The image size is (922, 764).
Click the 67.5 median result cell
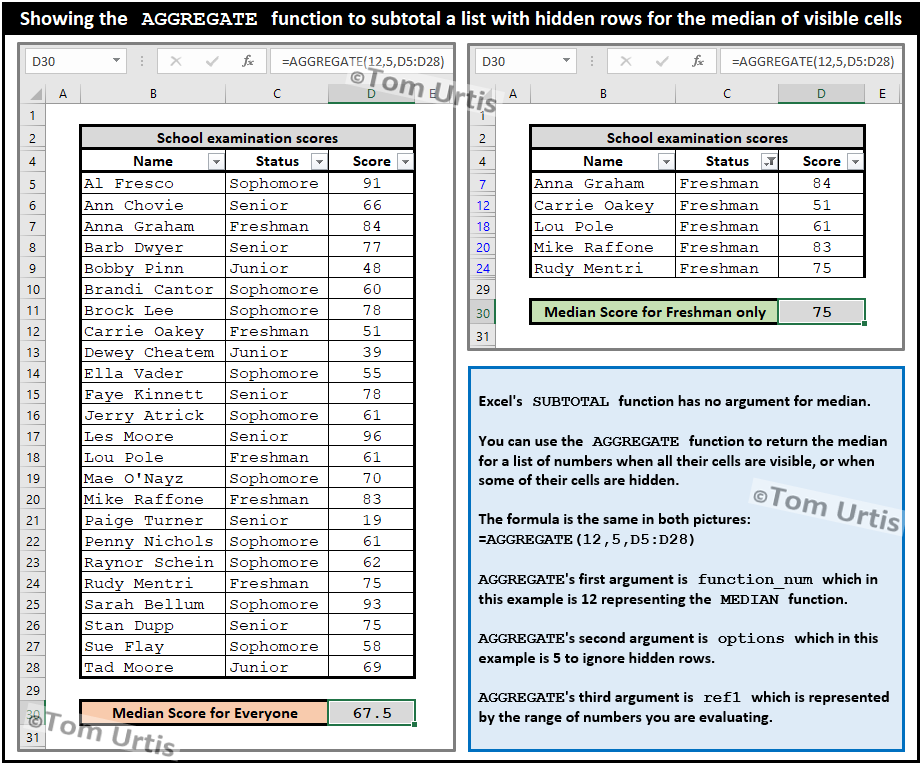click(x=372, y=713)
